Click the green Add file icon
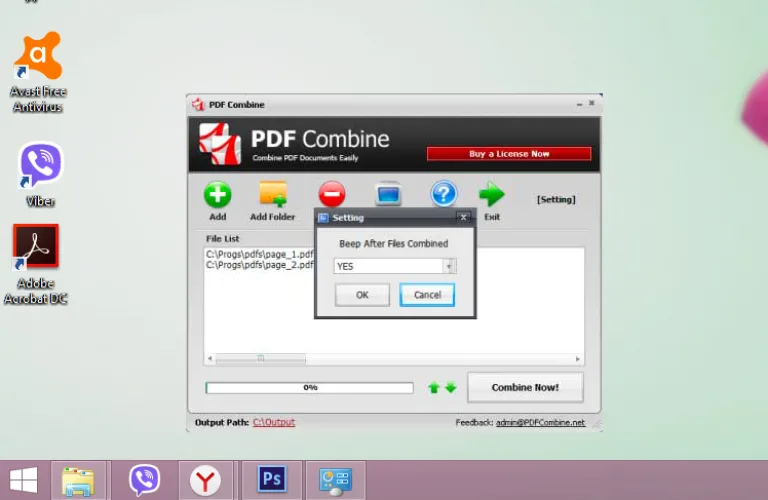 point(217,195)
